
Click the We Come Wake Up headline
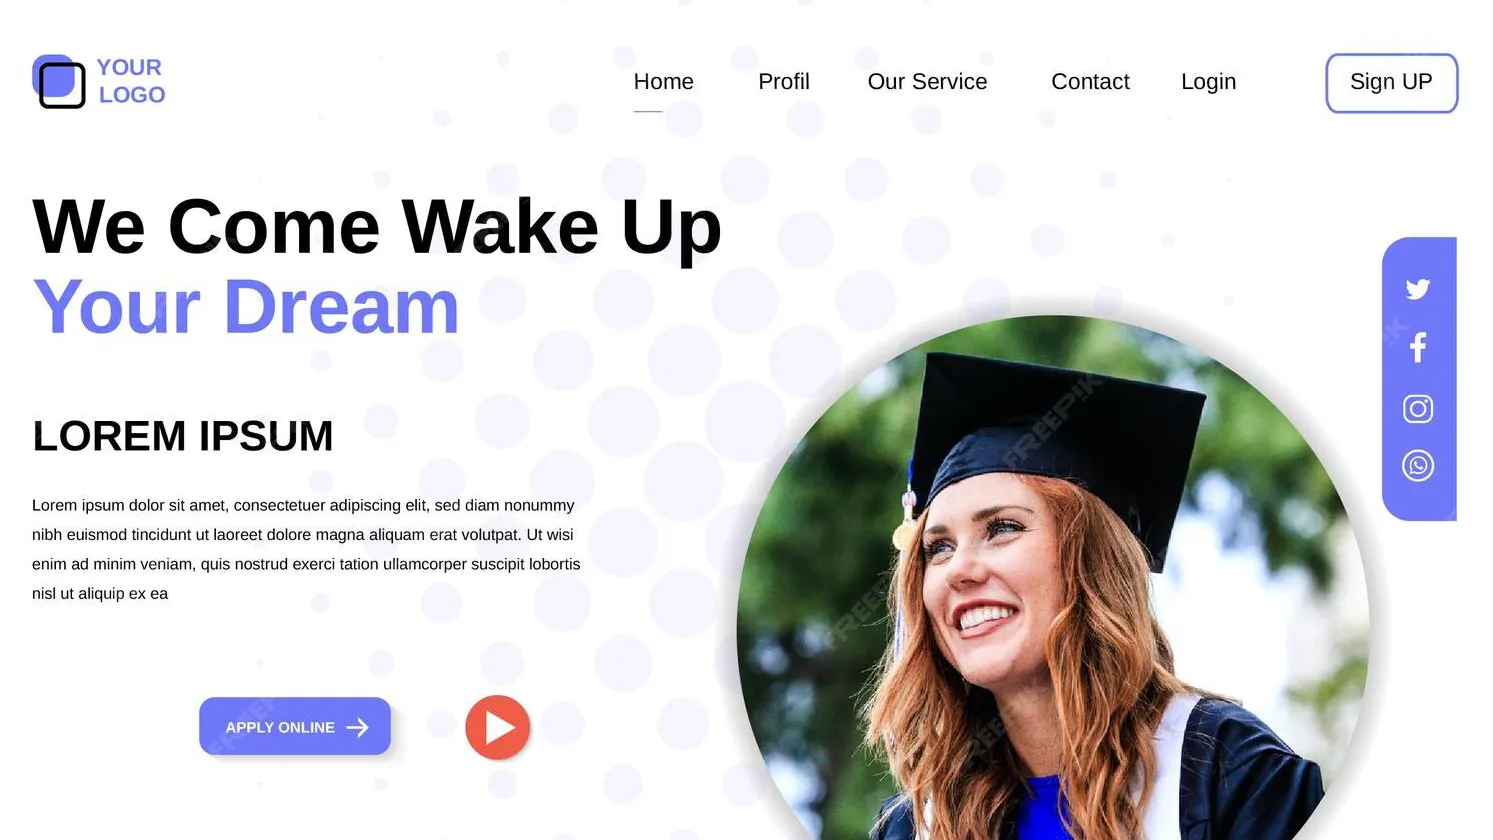tap(377, 228)
